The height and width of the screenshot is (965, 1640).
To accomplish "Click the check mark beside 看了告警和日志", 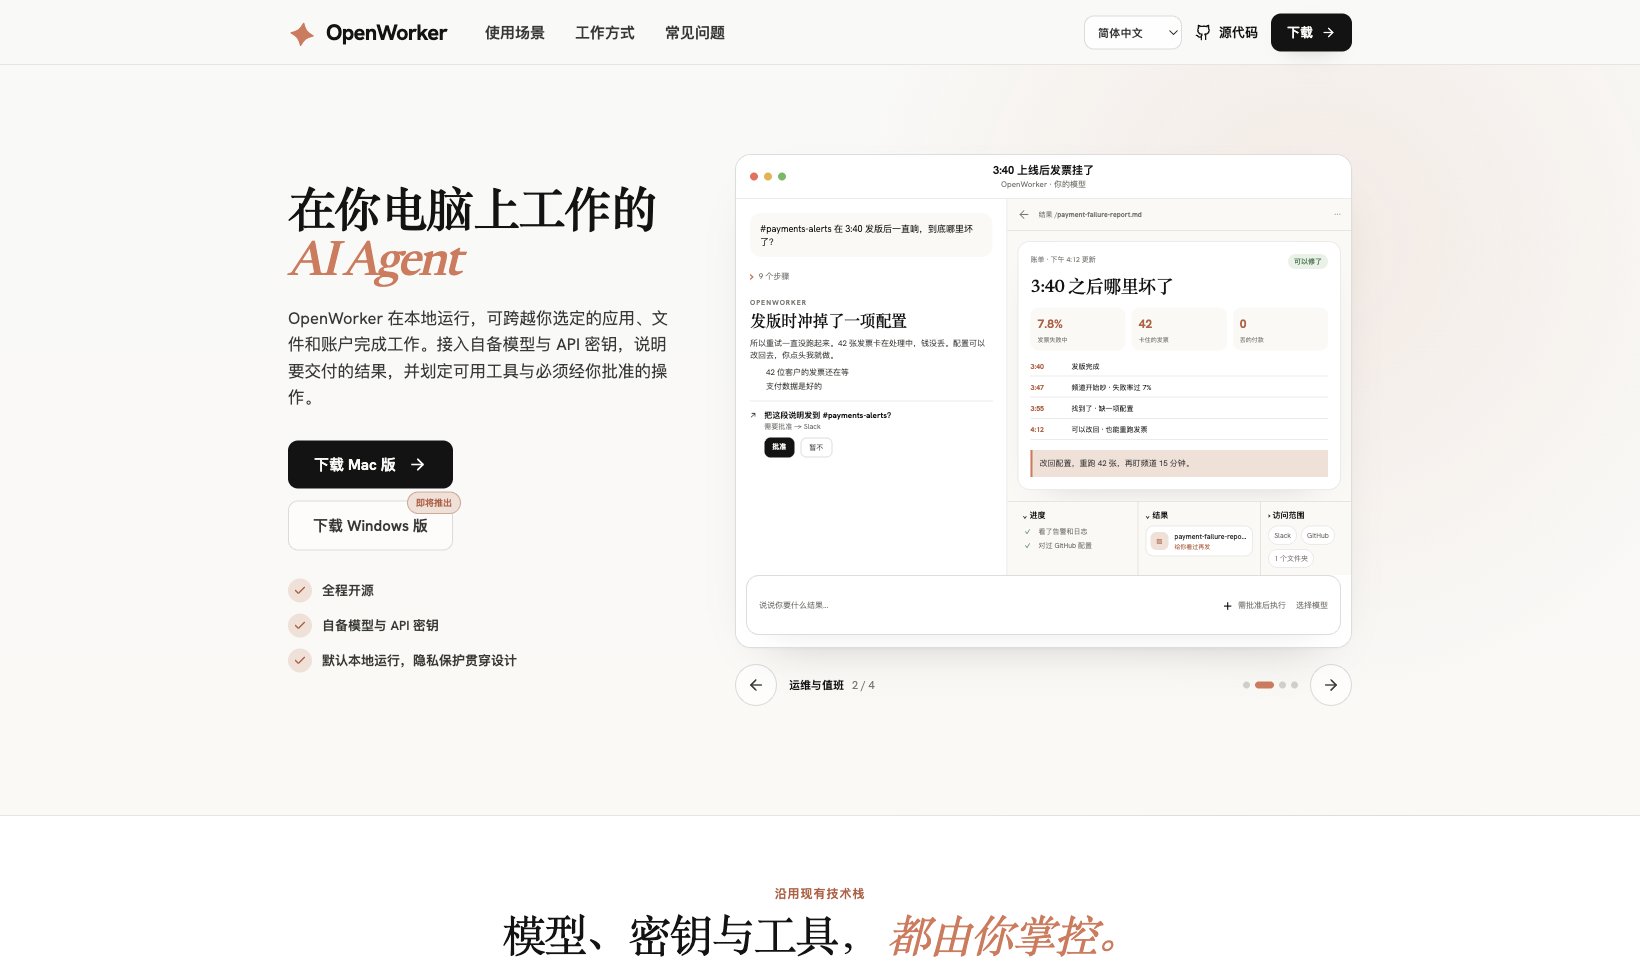I will 1027,532.
